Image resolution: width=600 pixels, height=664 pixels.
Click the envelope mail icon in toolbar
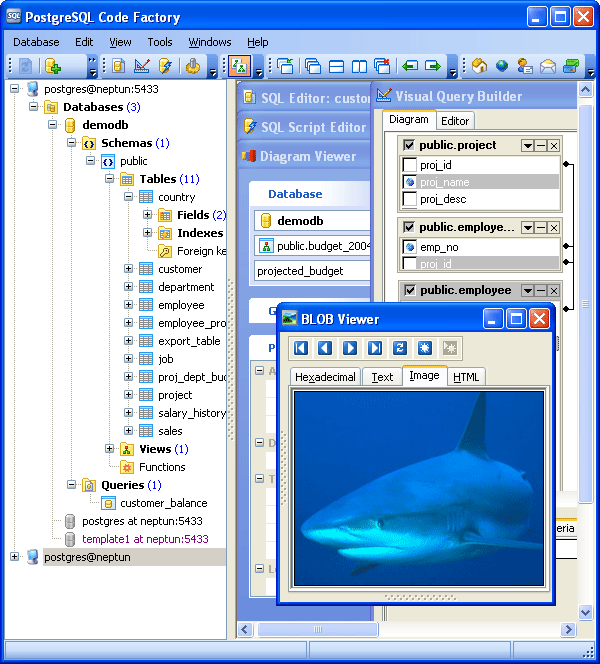(x=548, y=66)
